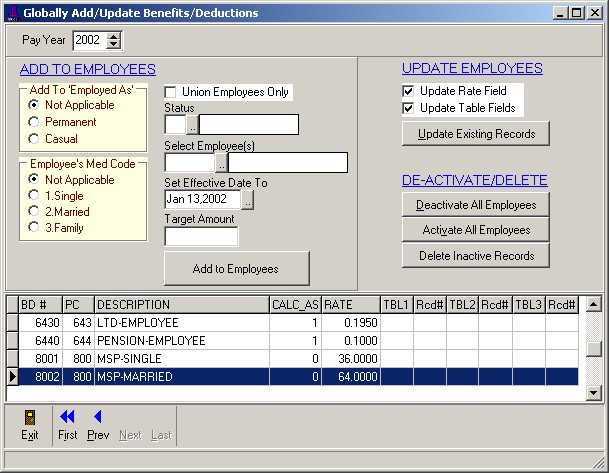
Task: Select 'Not Applicable' under Add To 'Employed As'
Action: tap(34, 105)
